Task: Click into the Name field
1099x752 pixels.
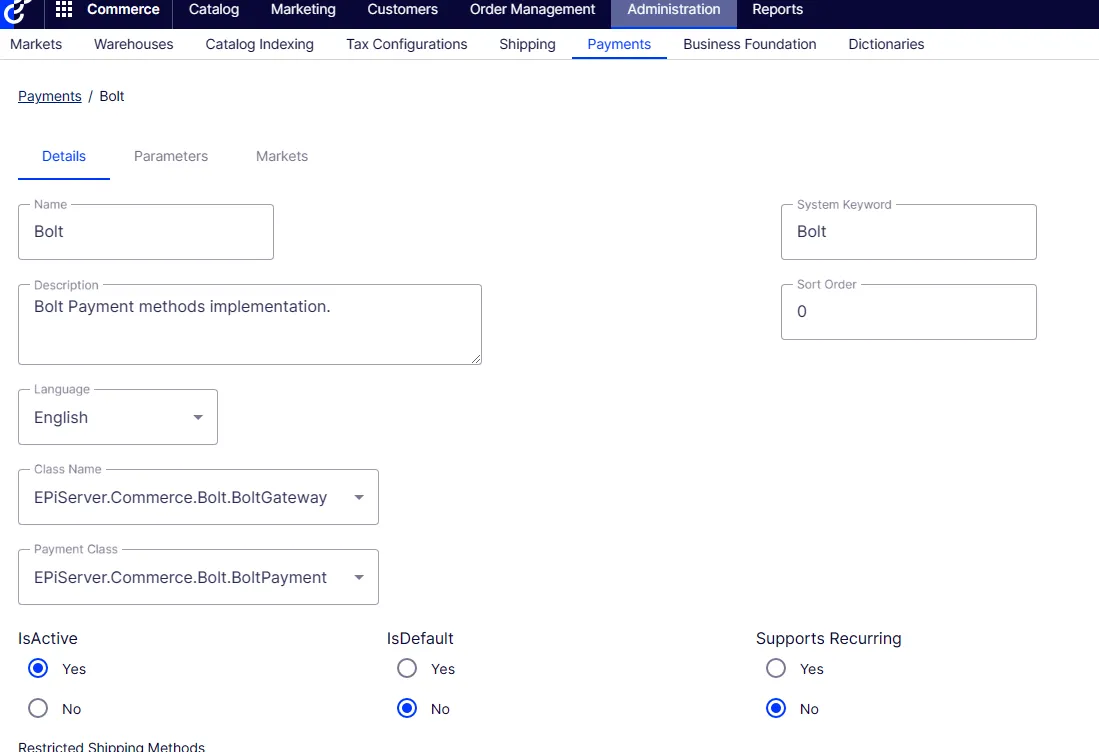Action: (146, 232)
